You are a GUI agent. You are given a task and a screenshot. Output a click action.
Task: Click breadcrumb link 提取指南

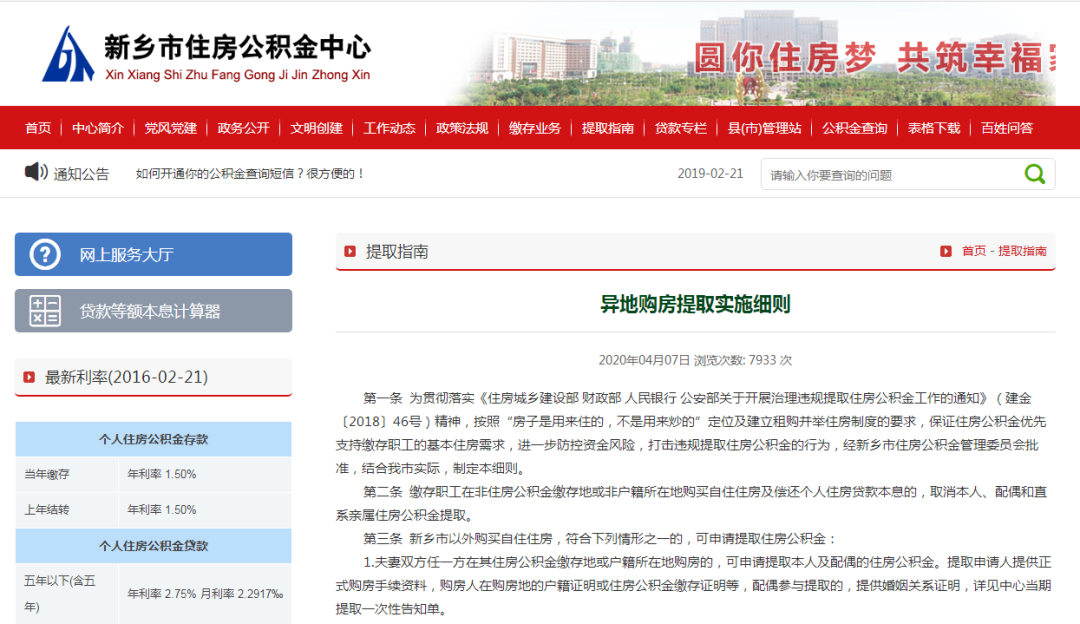point(1022,251)
